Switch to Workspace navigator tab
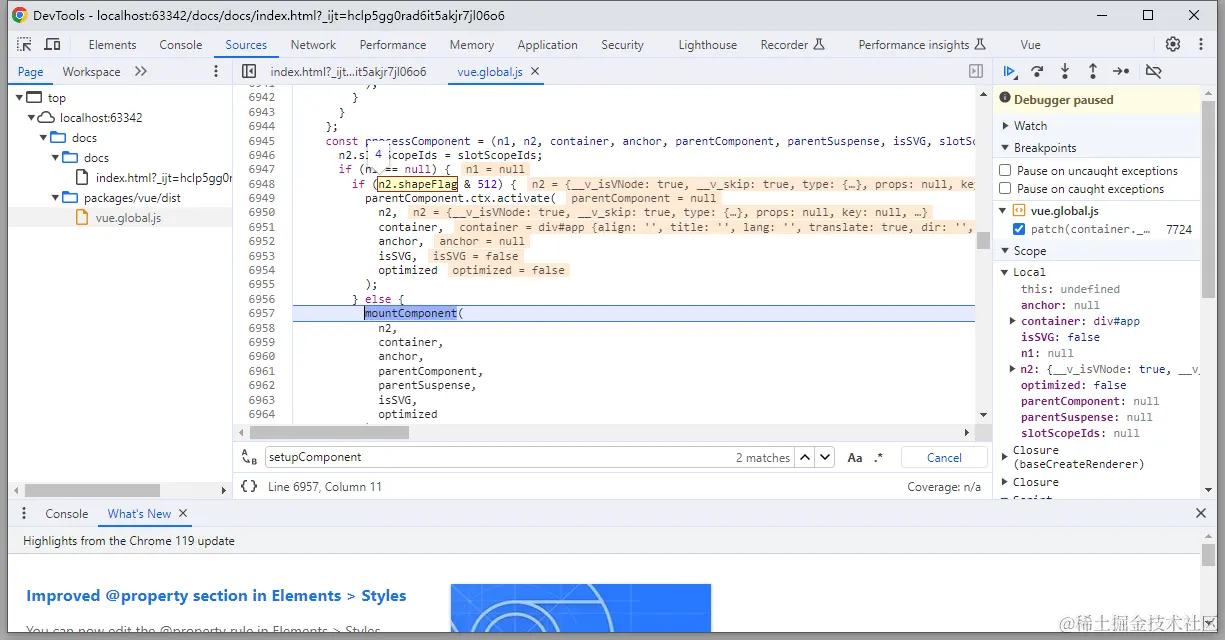This screenshot has height=640, width=1225. point(91,72)
